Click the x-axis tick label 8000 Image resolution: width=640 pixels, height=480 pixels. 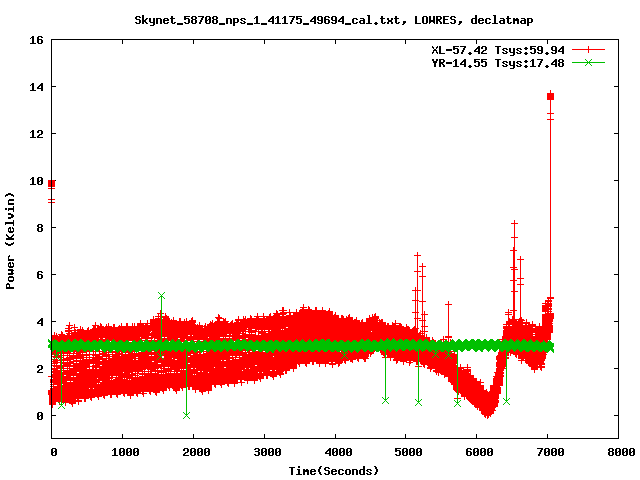[621, 452]
